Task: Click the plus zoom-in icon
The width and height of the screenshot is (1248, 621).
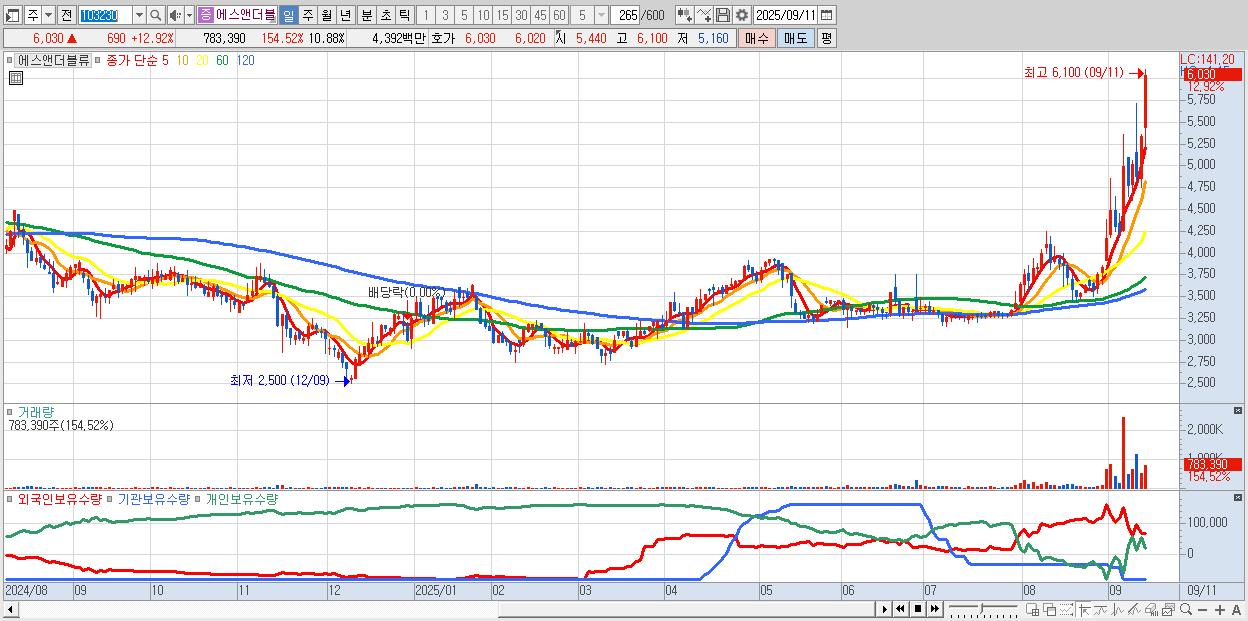Action: (x=1220, y=609)
